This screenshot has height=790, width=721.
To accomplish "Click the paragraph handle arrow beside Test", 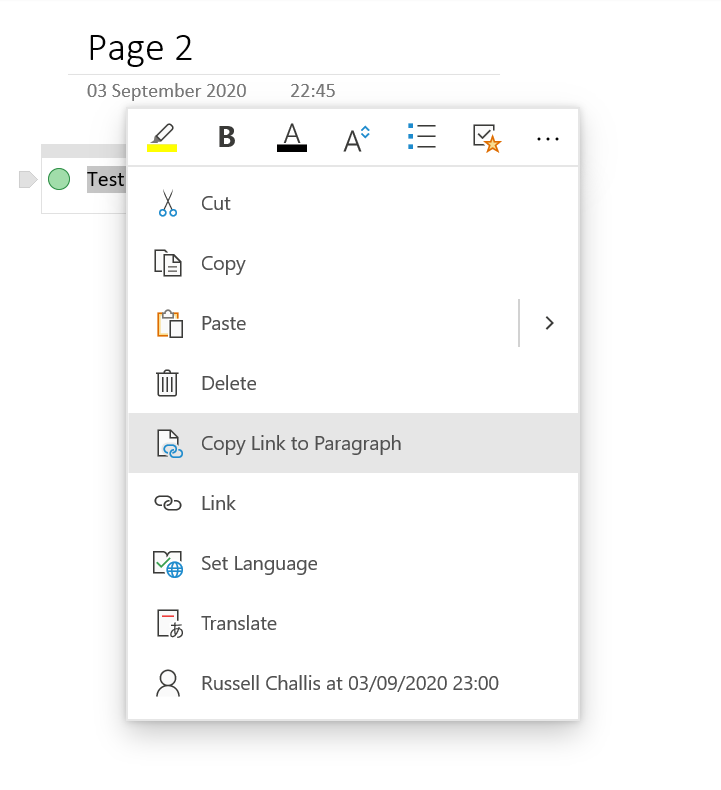I will click(28, 179).
